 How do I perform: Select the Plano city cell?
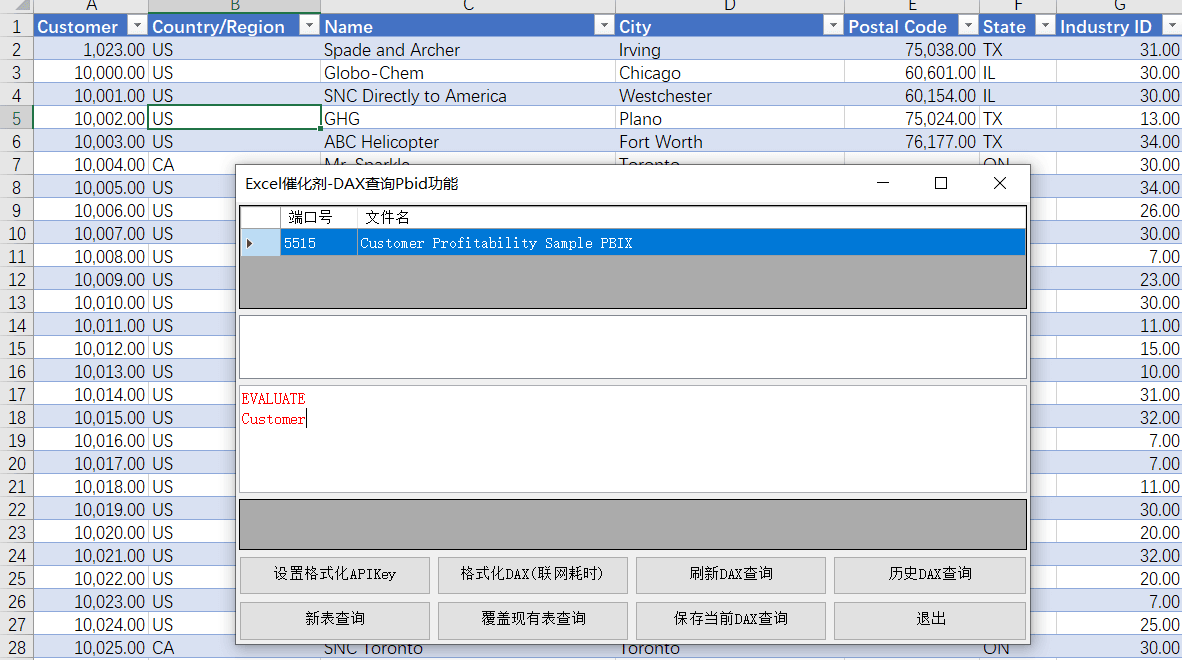[730, 118]
